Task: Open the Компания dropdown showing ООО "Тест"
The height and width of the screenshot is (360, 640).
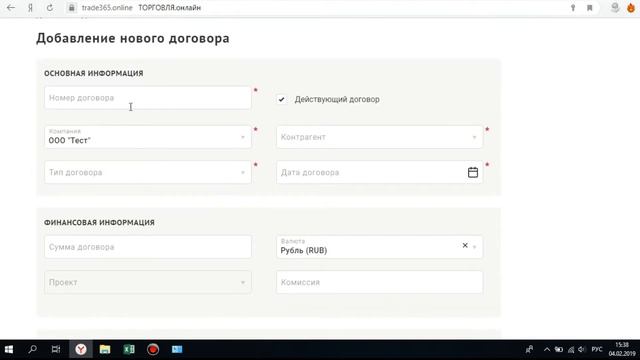Action: point(148,137)
